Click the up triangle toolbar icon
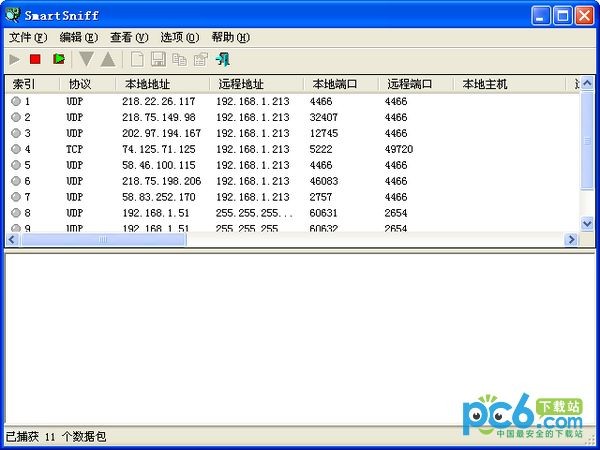The width and height of the screenshot is (600, 450). tap(108, 59)
